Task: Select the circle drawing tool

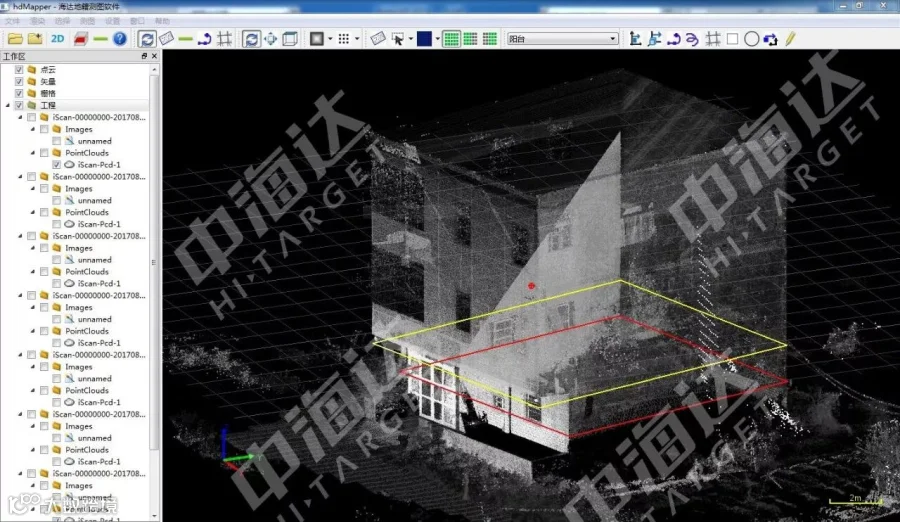Action: point(751,39)
